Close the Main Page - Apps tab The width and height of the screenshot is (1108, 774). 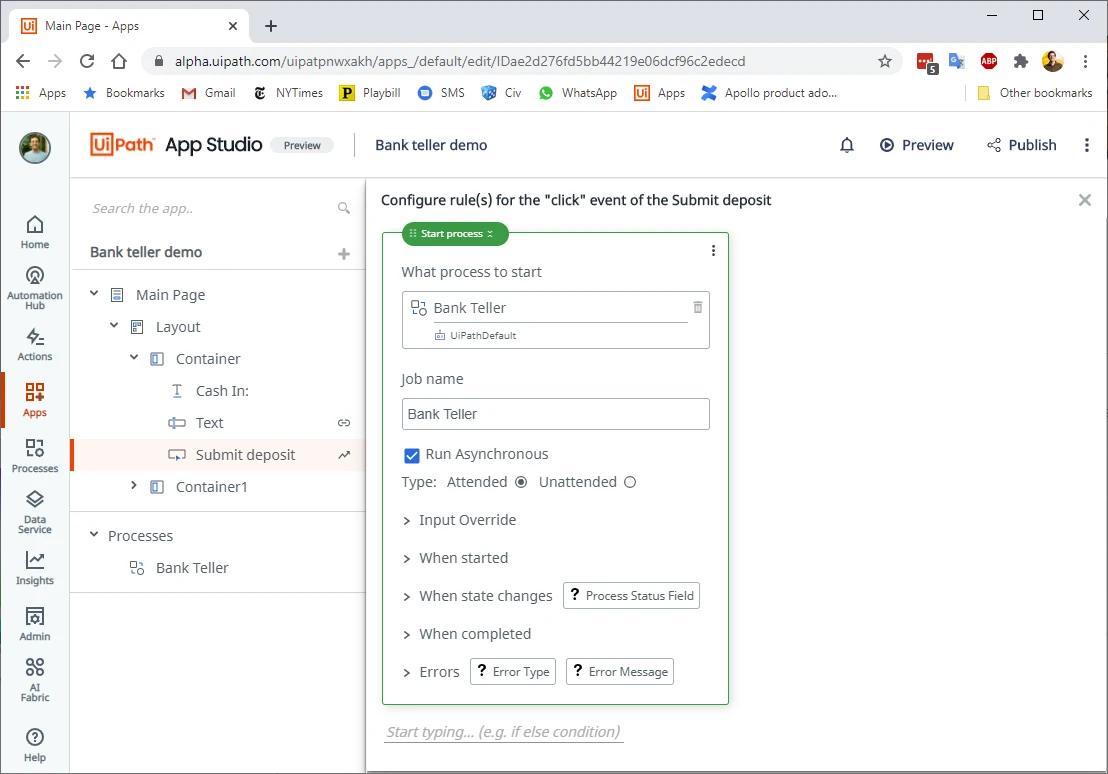point(232,26)
